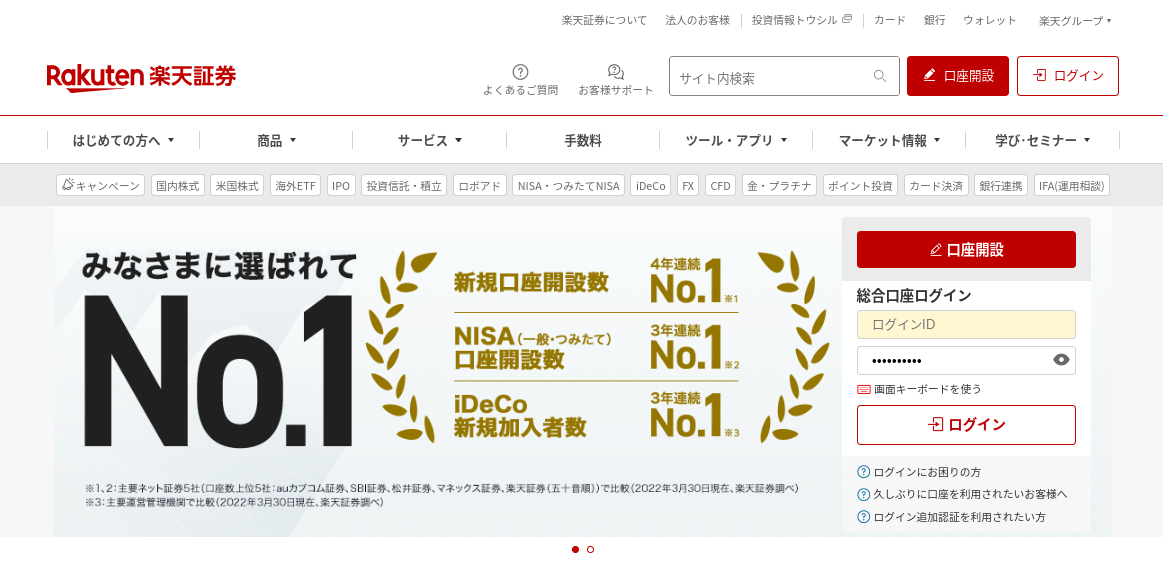This screenshot has width=1163, height=561.
Task: Open the FX tag
Action: (688, 186)
